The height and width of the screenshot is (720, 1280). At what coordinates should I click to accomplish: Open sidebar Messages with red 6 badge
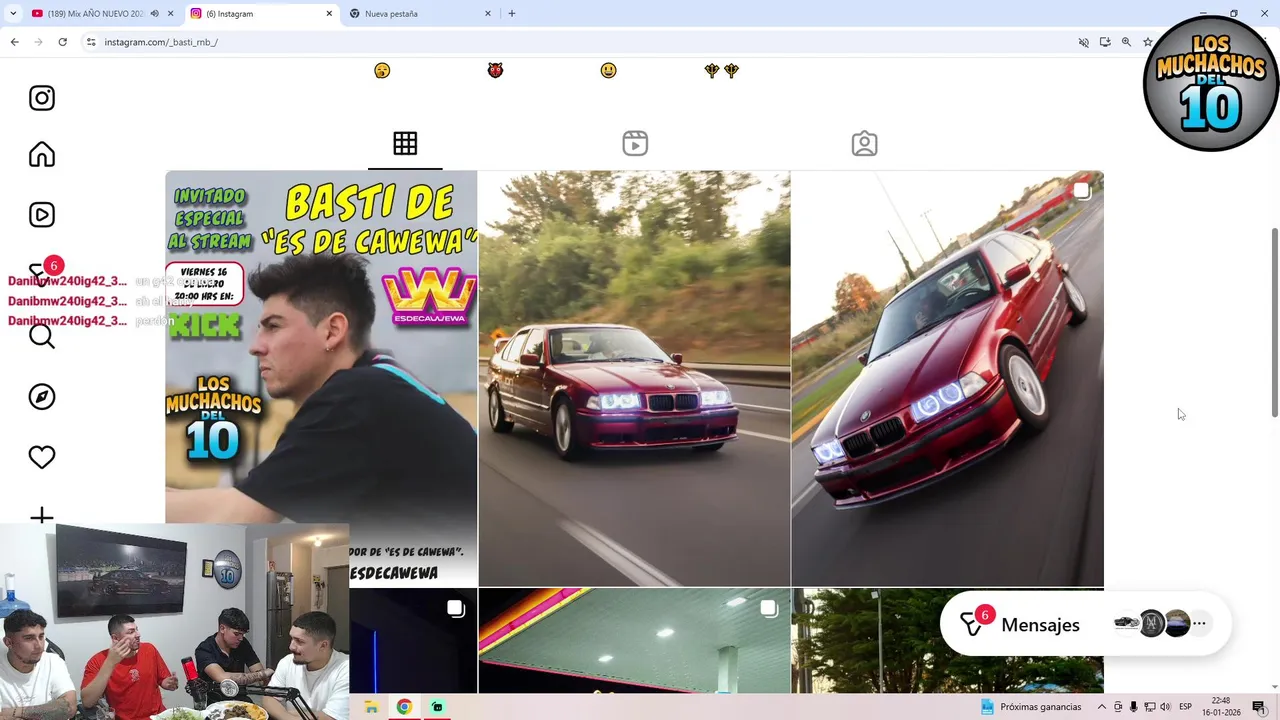(x=44, y=271)
